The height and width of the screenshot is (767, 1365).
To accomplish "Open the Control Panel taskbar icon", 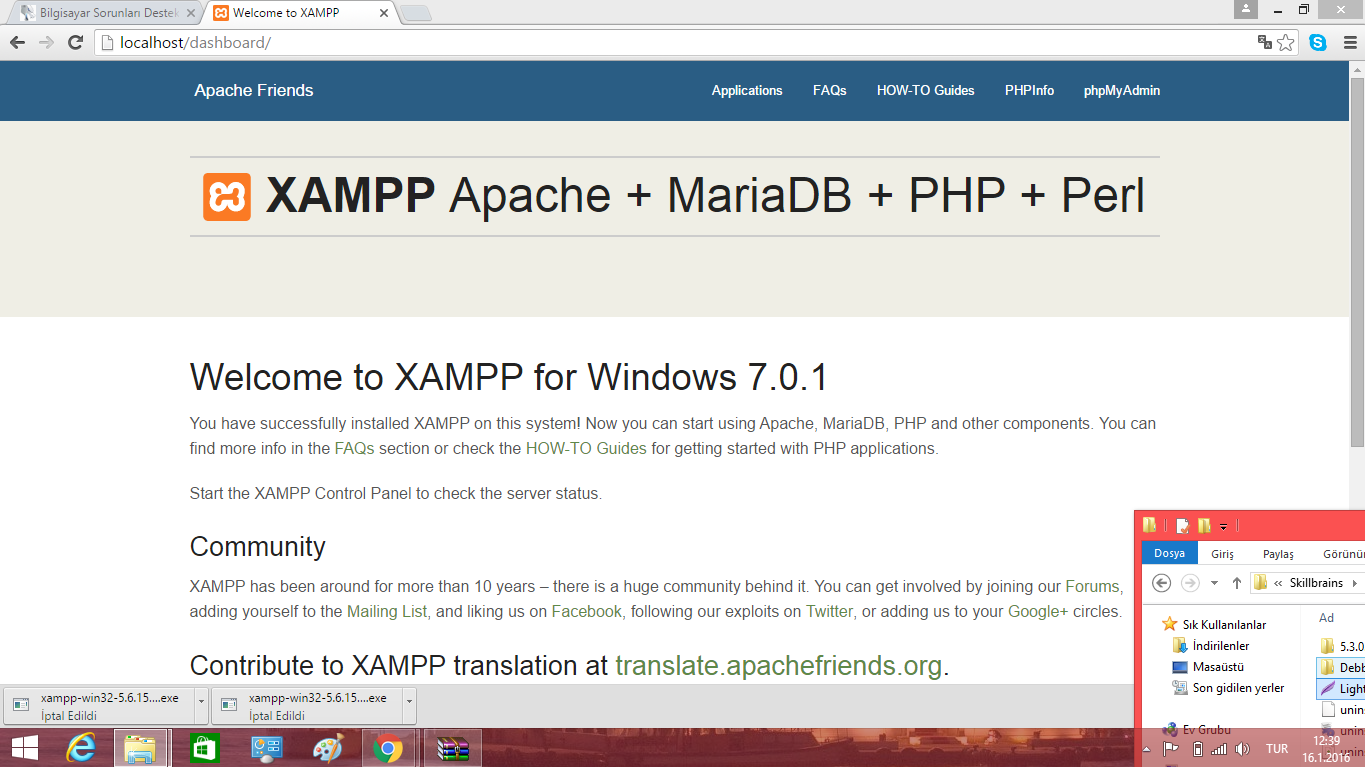I will click(x=267, y=748).
